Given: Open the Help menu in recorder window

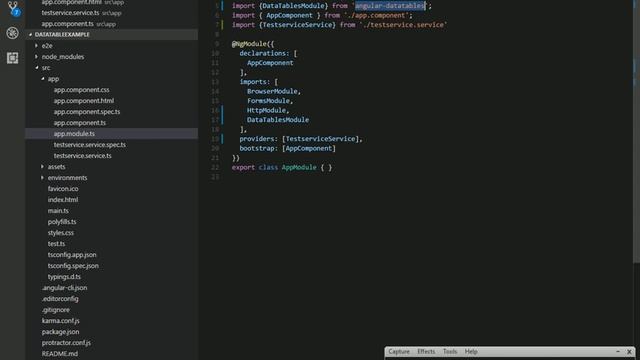Looking at the screenshot, I should [x=471, y=352].
